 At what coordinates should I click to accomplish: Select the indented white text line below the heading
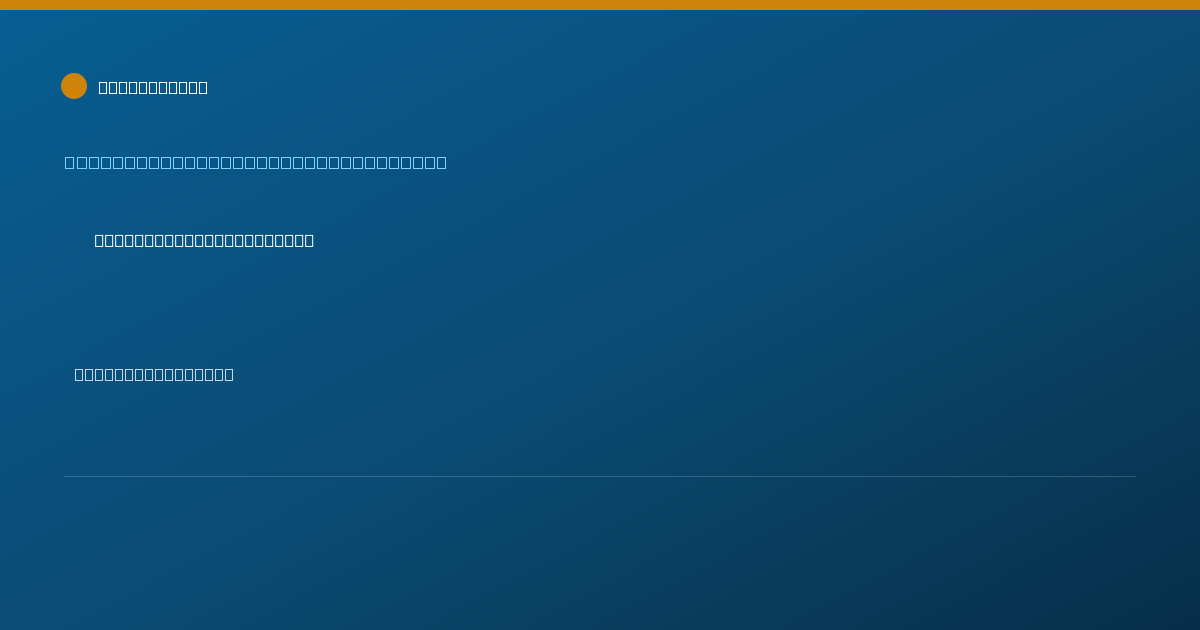point(204,240)
